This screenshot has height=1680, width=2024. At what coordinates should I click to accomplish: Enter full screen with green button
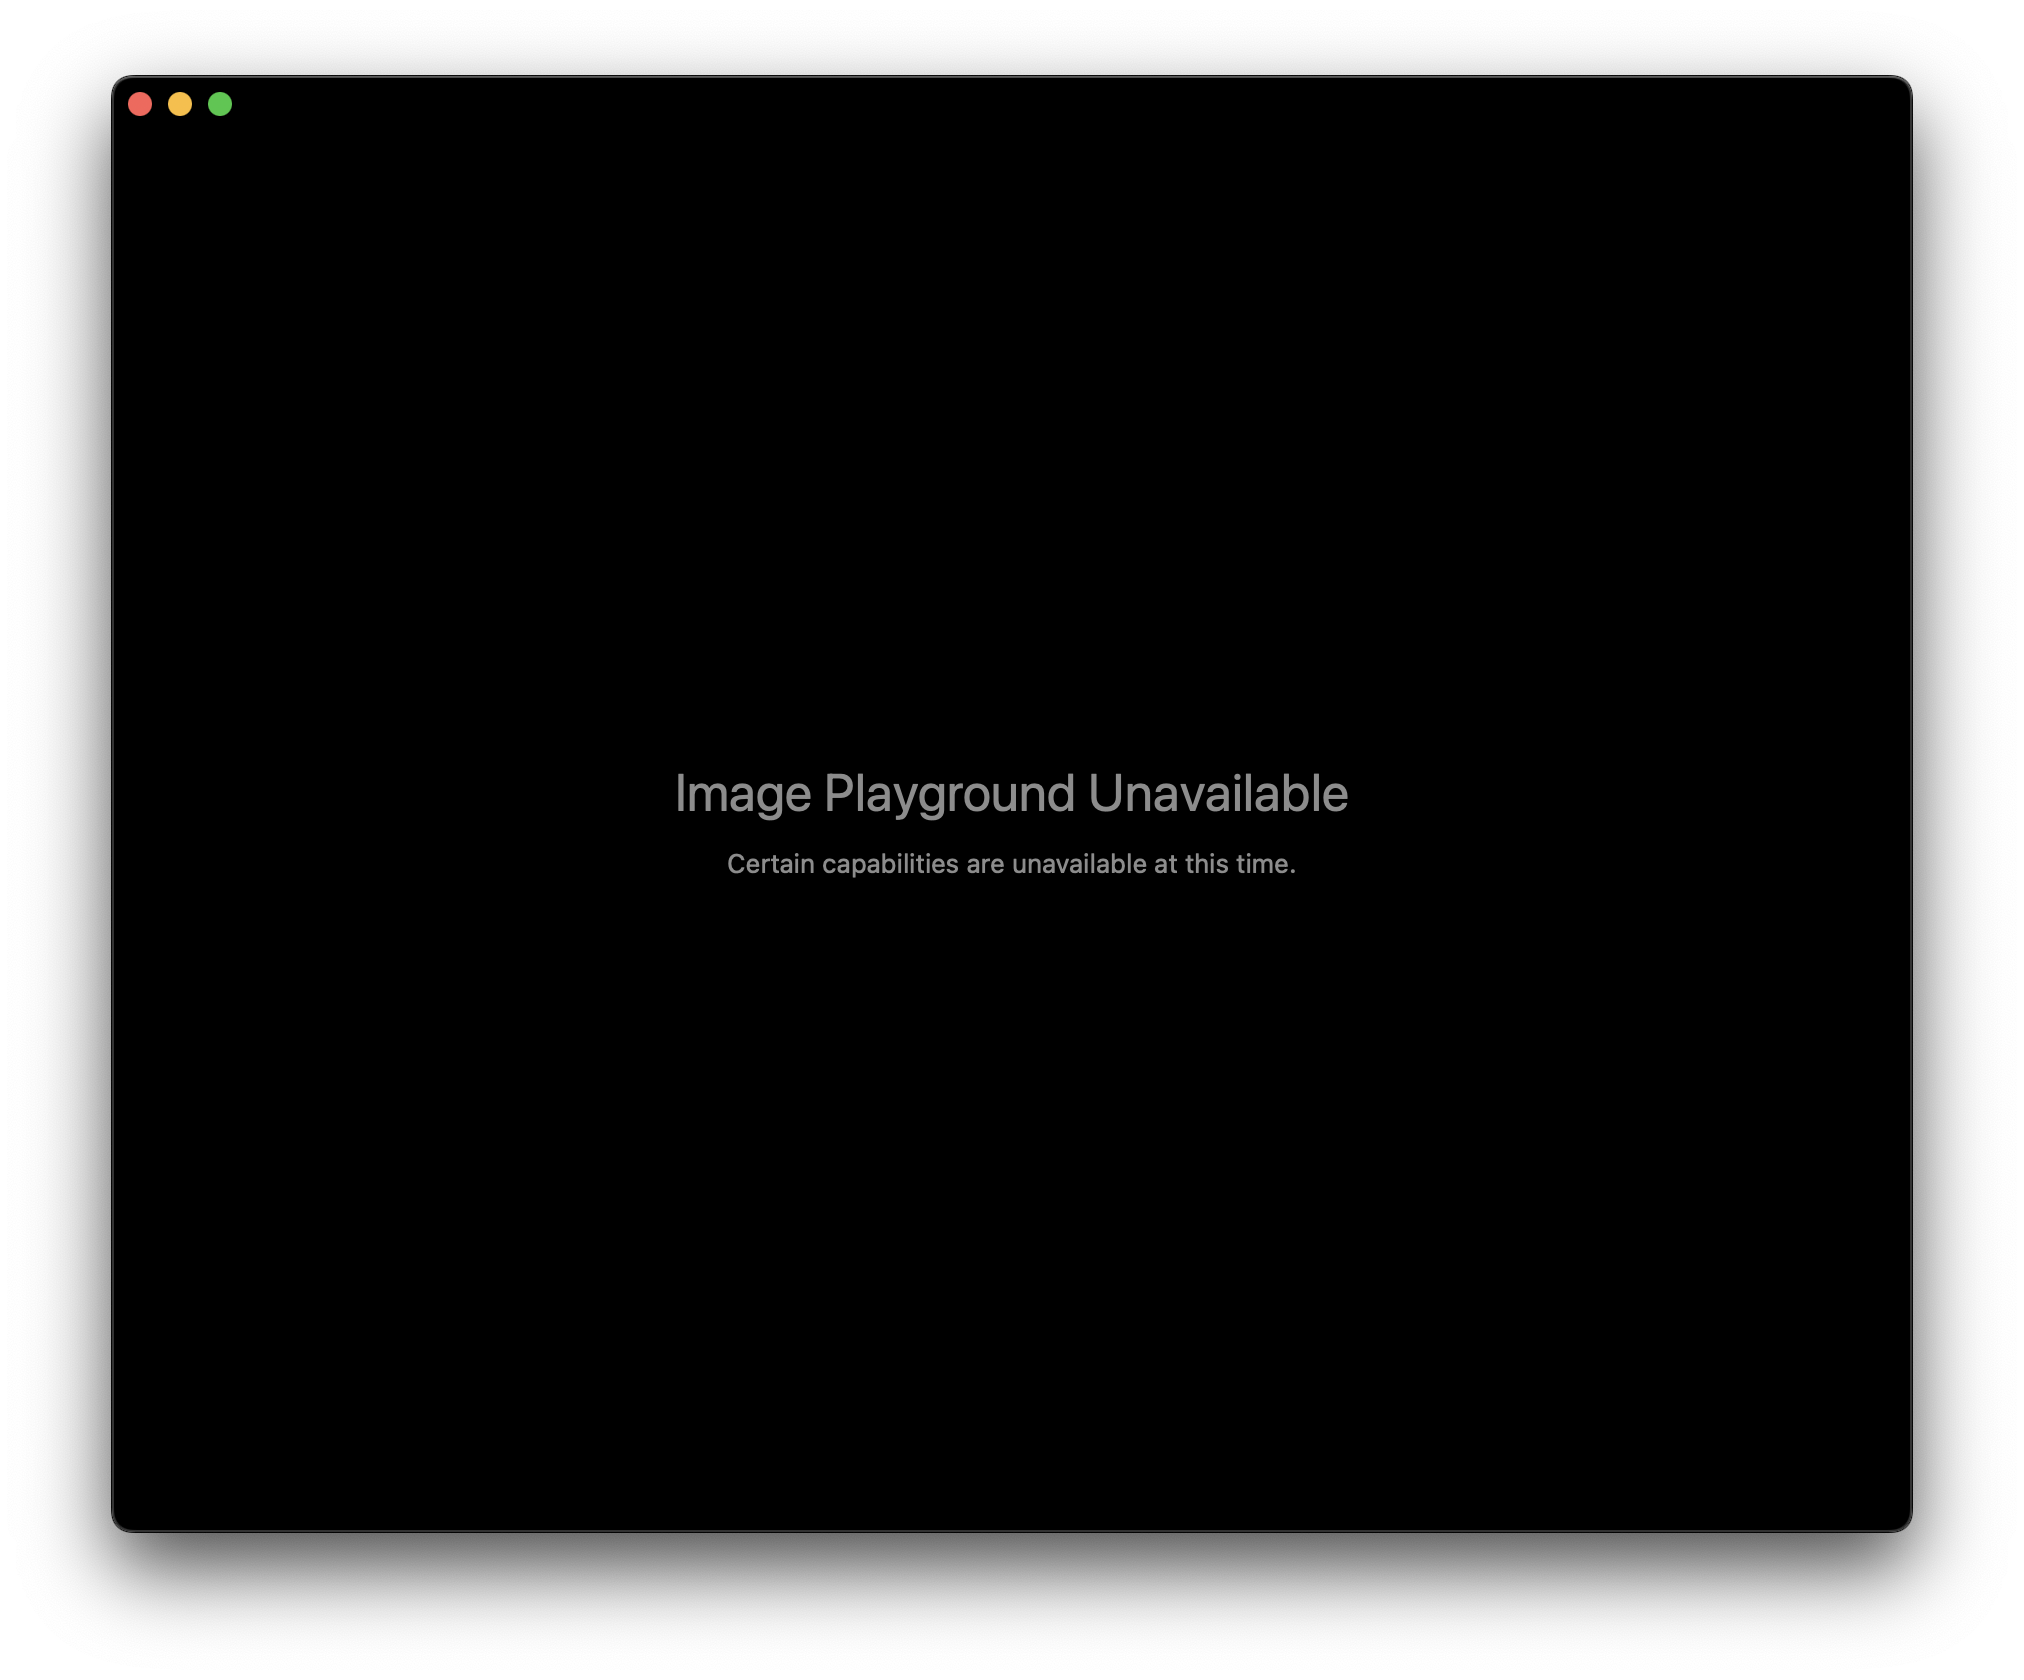[220, 104]
